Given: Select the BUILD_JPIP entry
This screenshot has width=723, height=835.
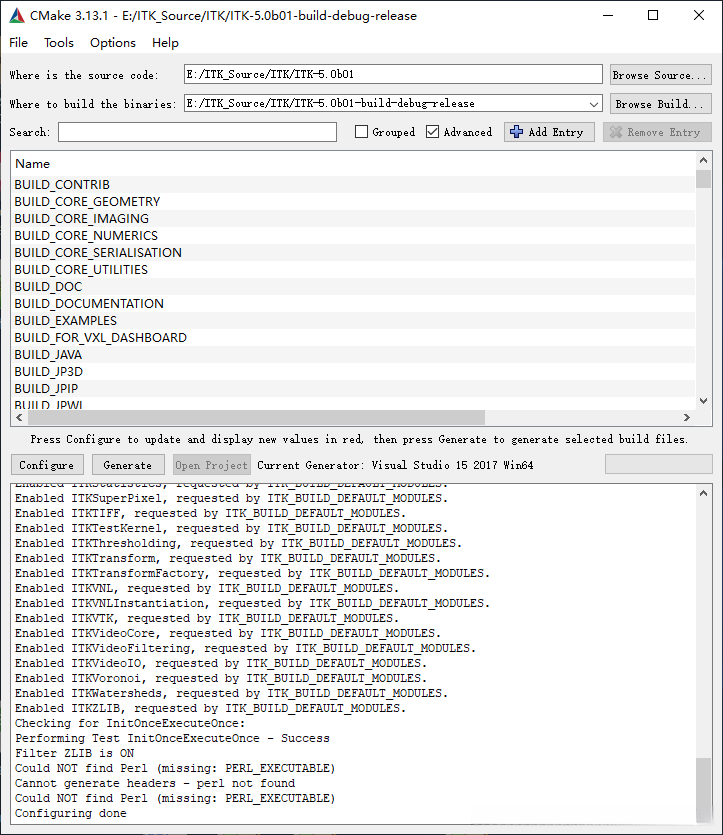Looking at the screenshot, I should [354, 389].
